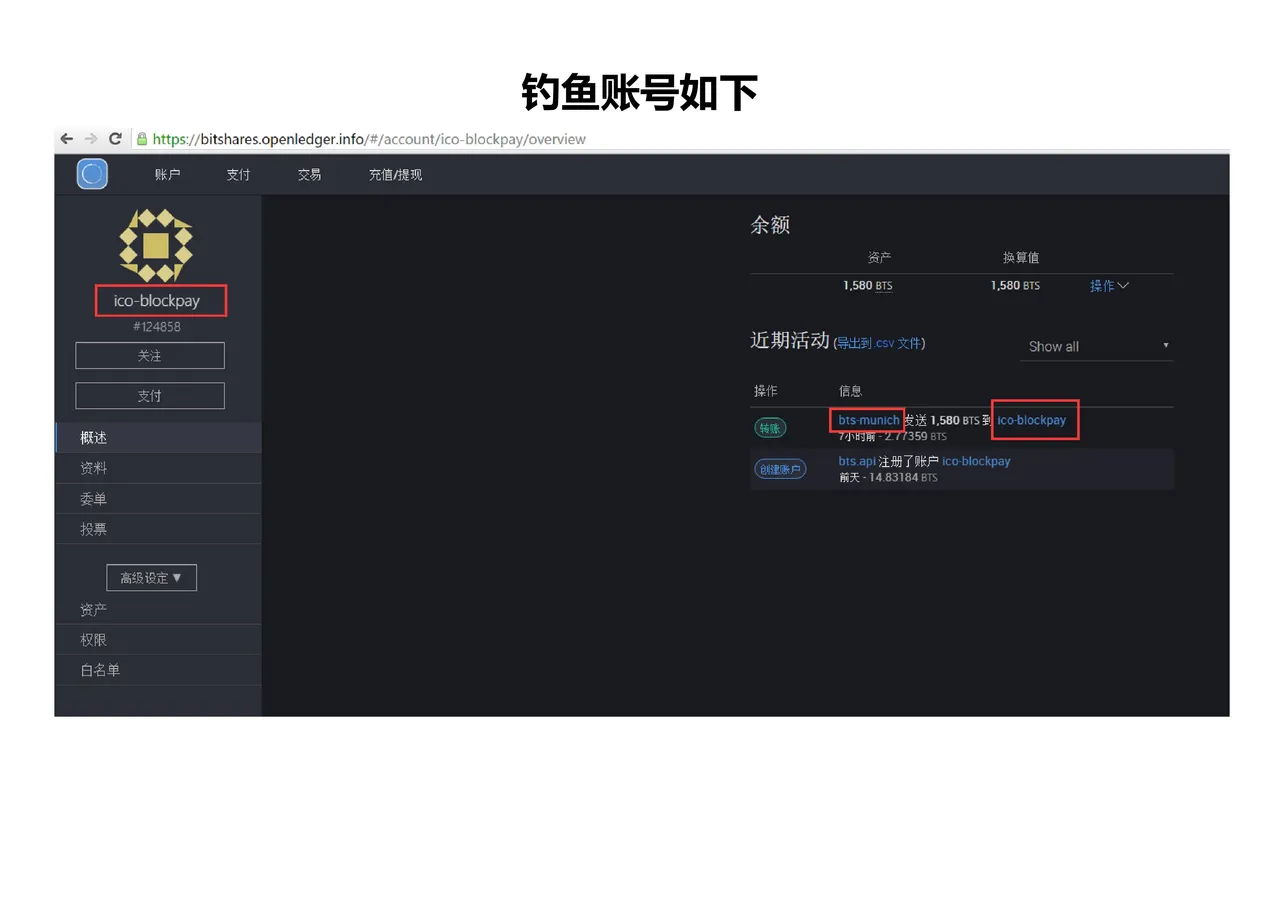Click ico-blockpay link in the transfer row
Screen dimensions: 1280x905
click(1032, 420)
